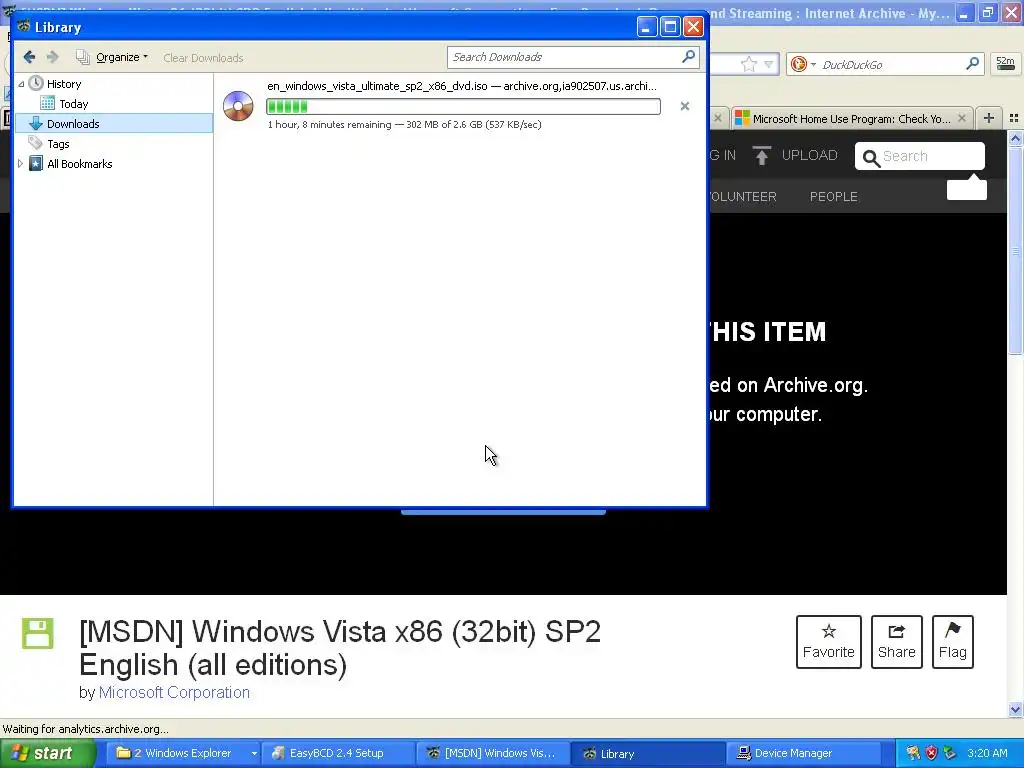Open the VOLUNTEER link on archive.org
This screenshot has height=768, width=1024.
(743, 197)
